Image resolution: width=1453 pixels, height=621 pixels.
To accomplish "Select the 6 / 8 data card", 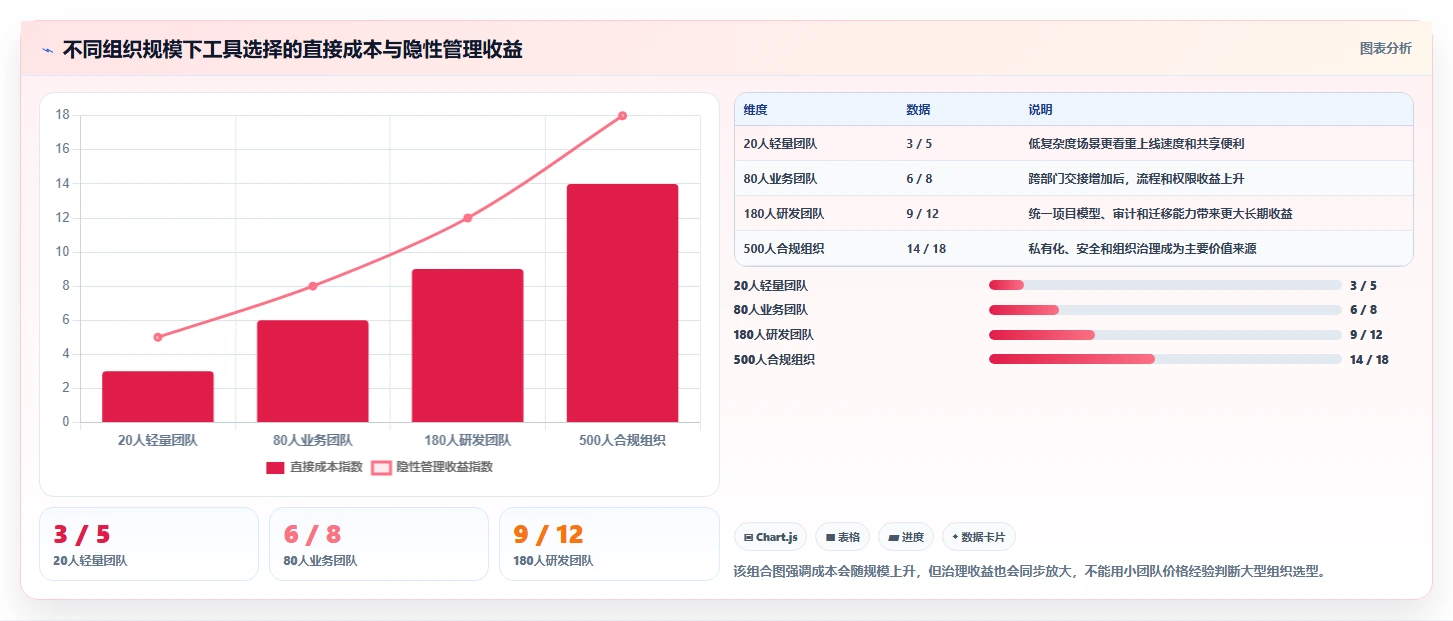I will [x=379, y=544].
